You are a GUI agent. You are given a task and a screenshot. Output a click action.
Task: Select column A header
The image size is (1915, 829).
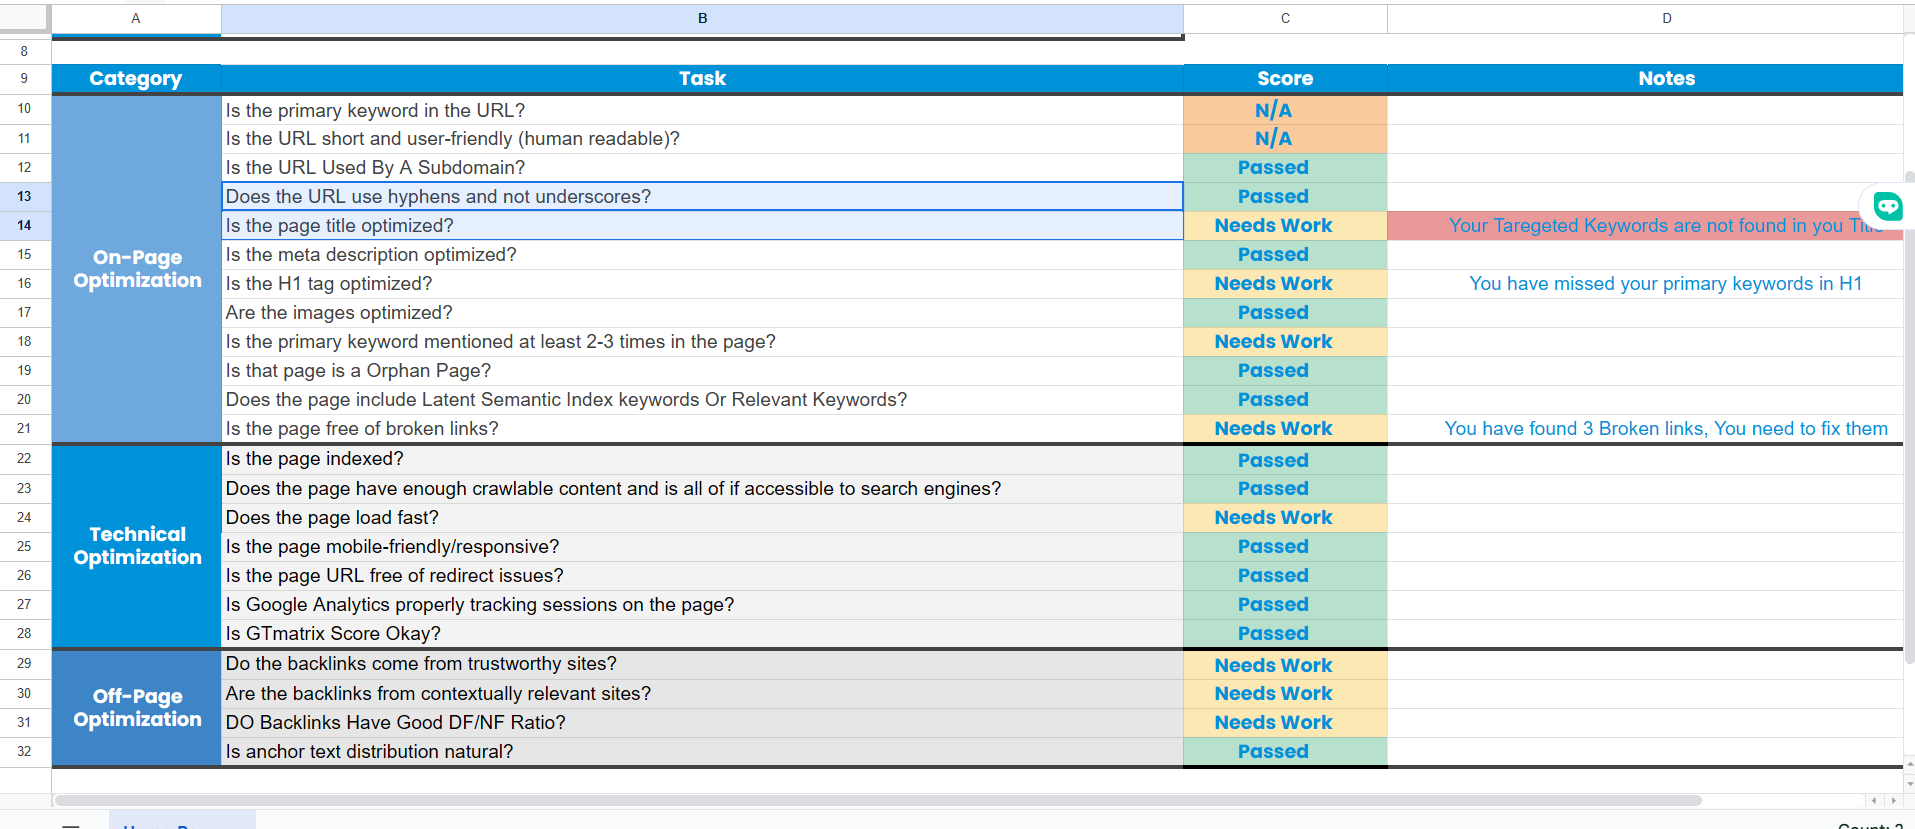click(136, 18)
